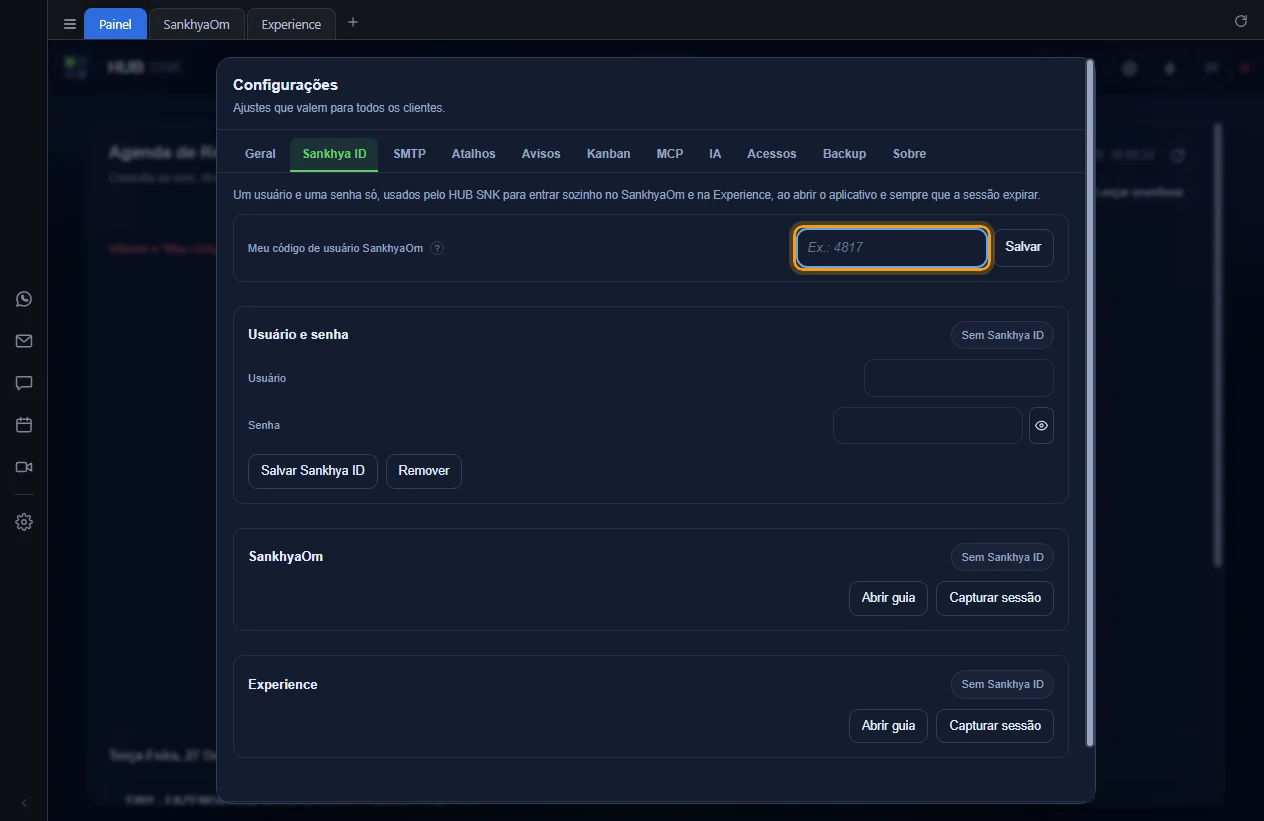Viewport: 1264px width, 821px height.
Task: Open the Avisos settings tab
Action: coord(541,154)
